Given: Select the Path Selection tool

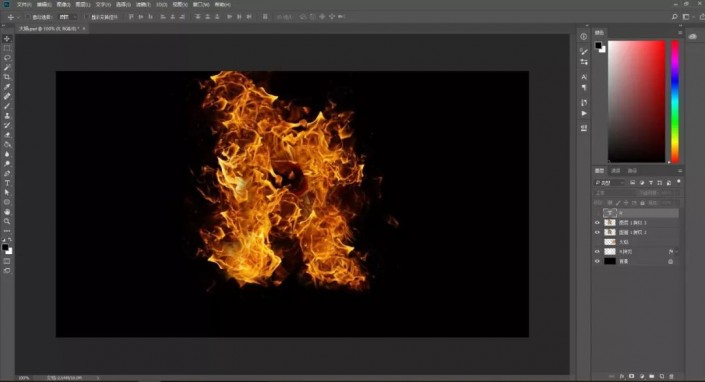Looking at the screenshot, I should click(7, 192).
